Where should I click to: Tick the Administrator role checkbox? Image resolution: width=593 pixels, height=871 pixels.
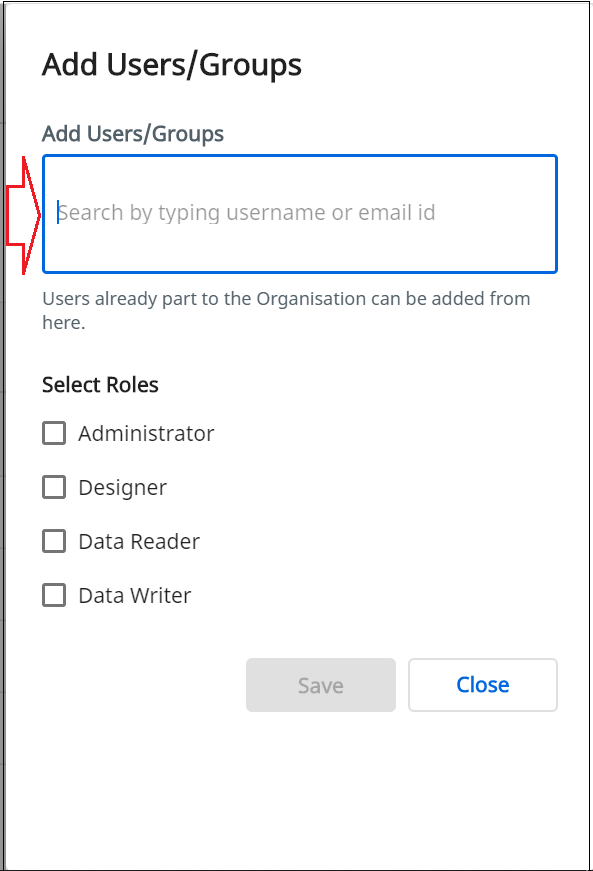click(x=54, y=433)
